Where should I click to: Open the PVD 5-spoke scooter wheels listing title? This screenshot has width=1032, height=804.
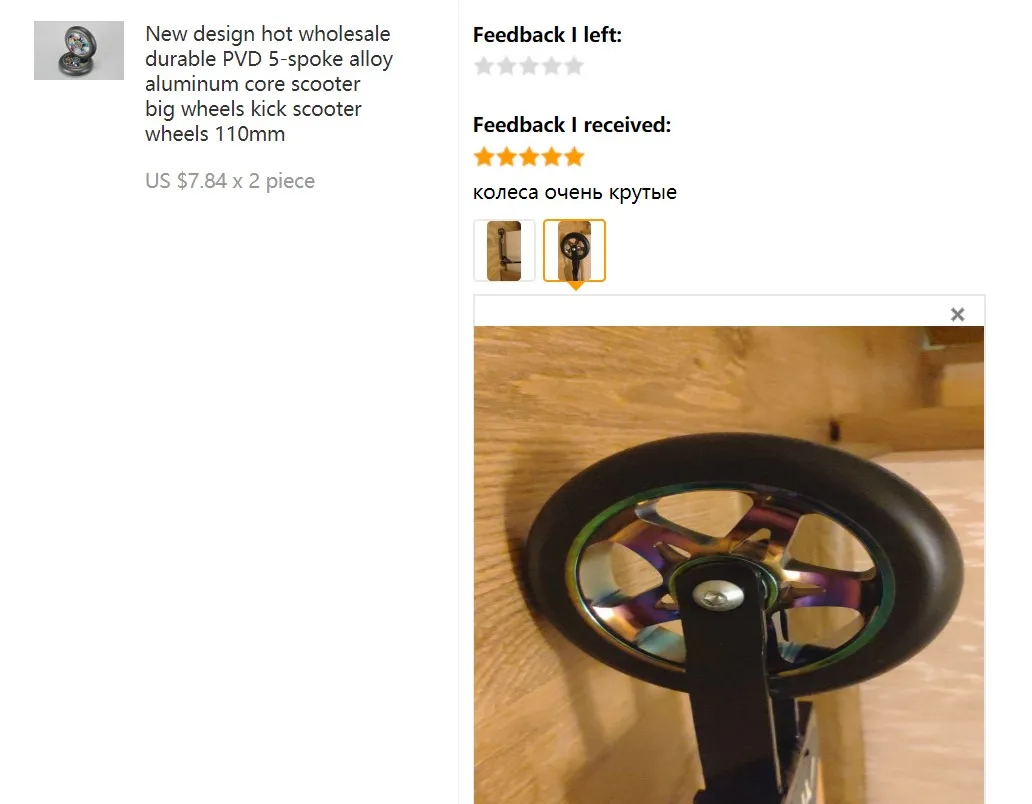[269, 84]
